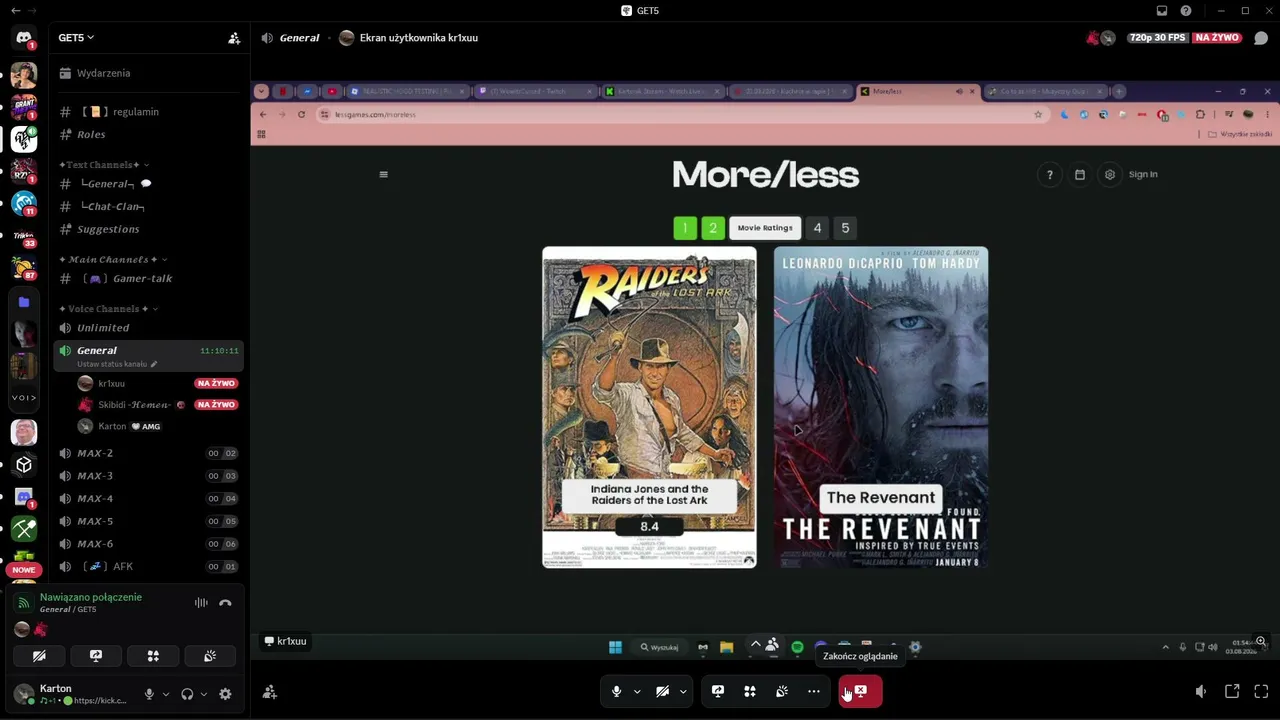Pop out the stream window

[1232, 691]
